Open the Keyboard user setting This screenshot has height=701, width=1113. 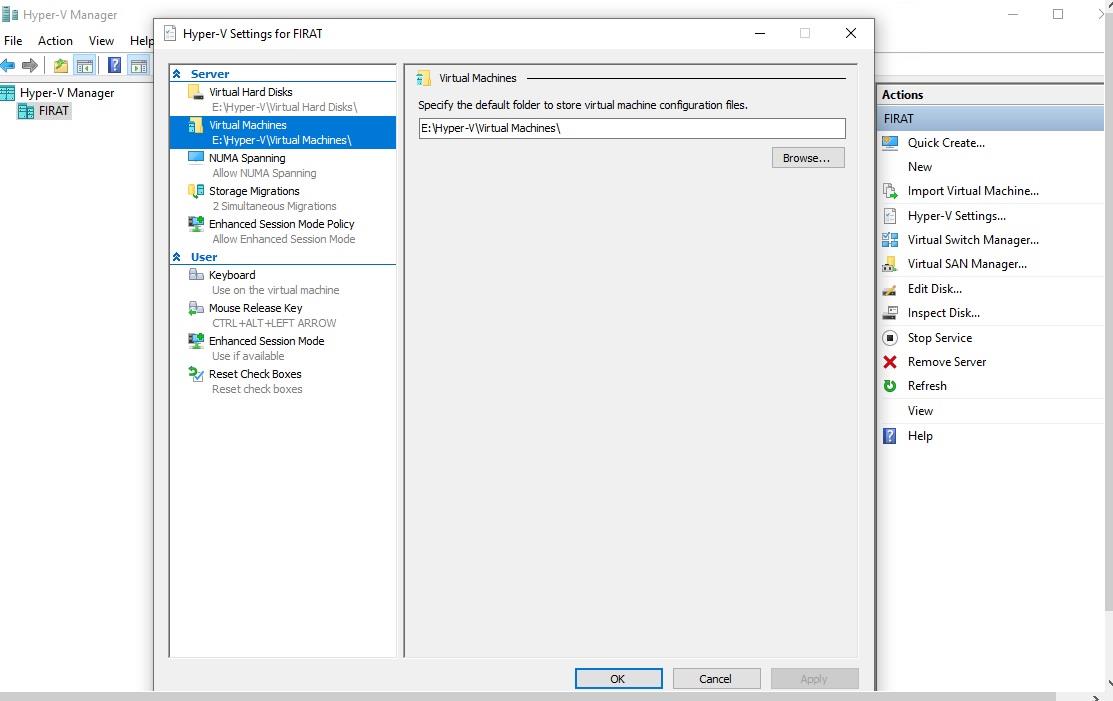point(283,282)
